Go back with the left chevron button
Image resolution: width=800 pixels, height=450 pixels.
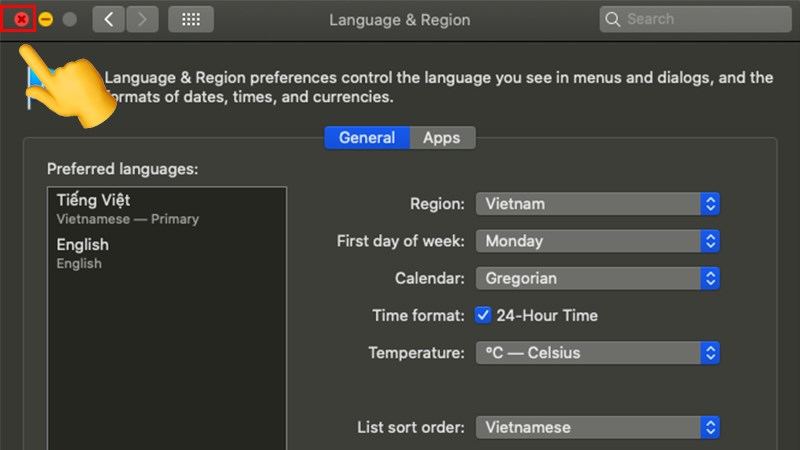point(108,19)
